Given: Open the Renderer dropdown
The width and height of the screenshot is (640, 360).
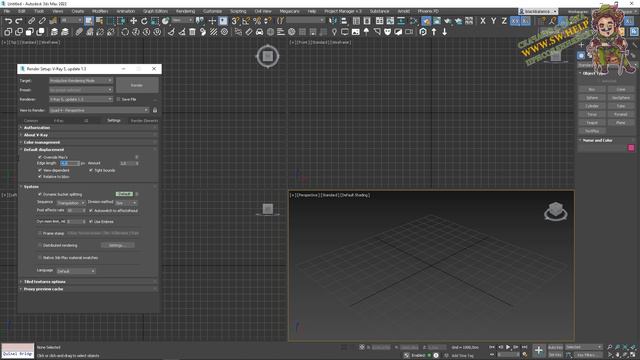Looking at the screenshot, I should tap(80, 99).
